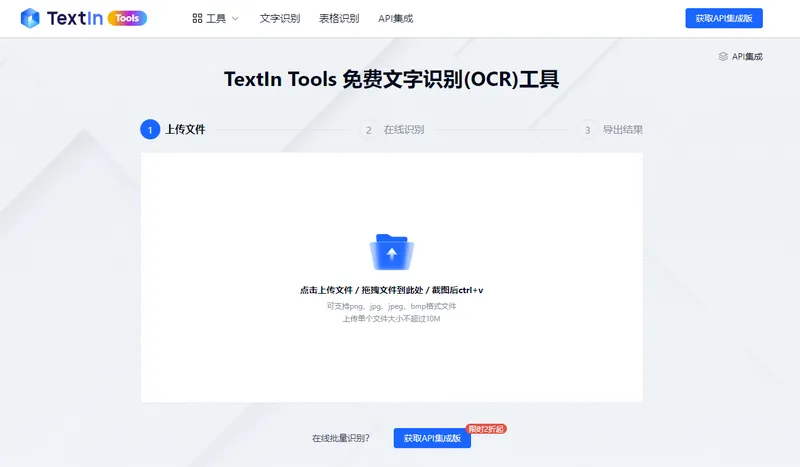Expand the 工具 dropdown chevron
This screenshot has width=800, height=467.
click(x=235, y=19)
